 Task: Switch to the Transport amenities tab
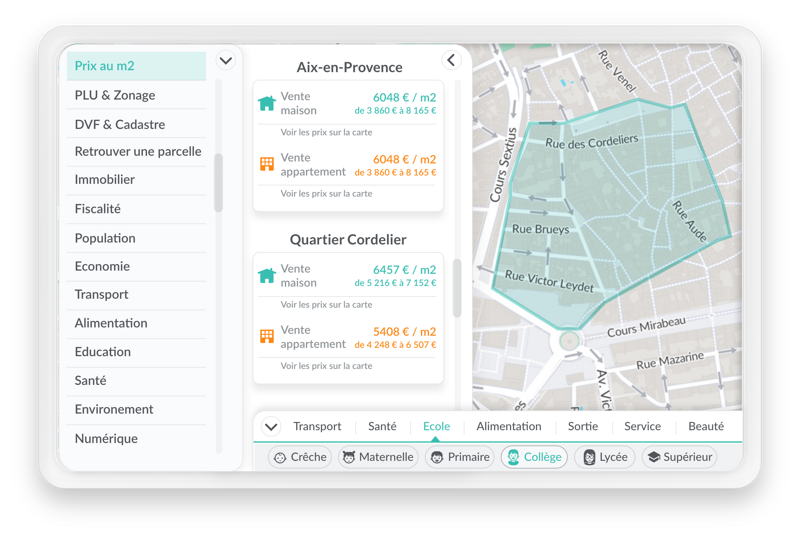click(317, 426)
